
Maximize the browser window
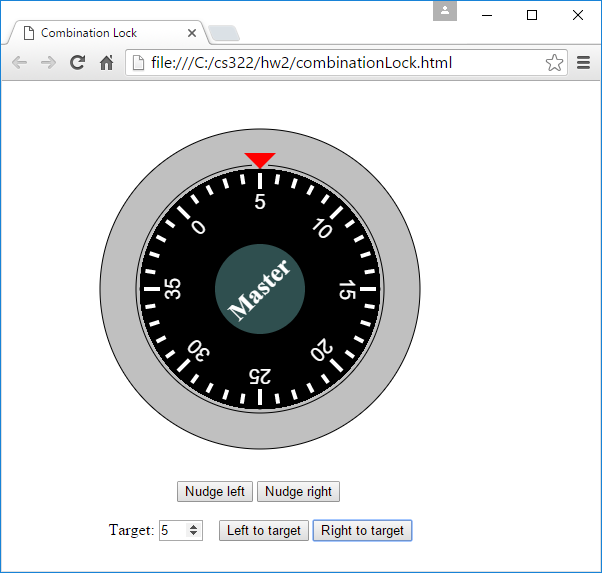pos(532,15)
